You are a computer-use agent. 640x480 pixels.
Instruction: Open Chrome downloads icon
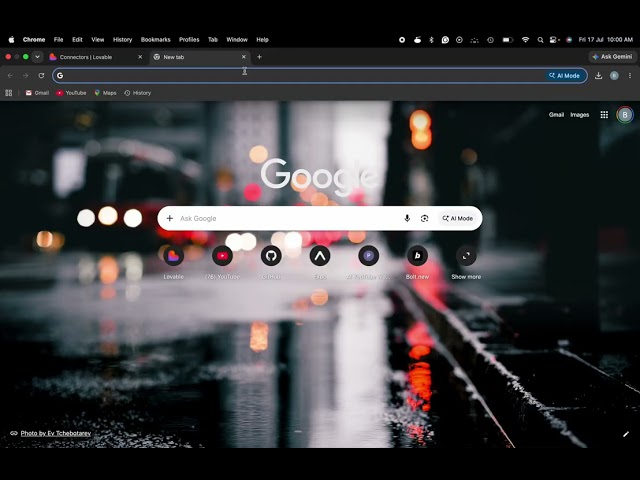(x=598, y=76)
